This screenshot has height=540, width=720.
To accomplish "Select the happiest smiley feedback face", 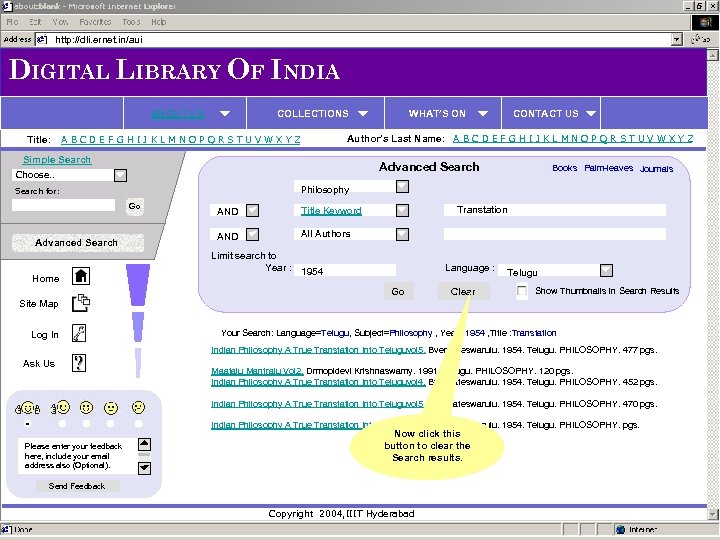I will [x=28, y=408].
